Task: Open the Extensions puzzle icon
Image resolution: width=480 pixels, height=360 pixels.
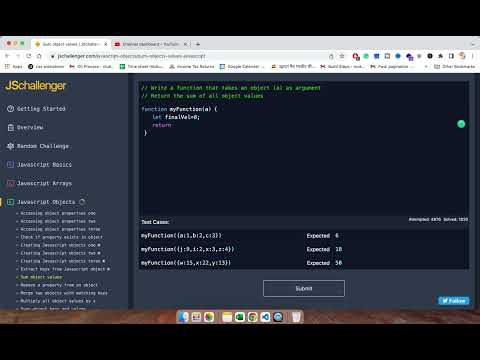Action: tap(441, 56)
